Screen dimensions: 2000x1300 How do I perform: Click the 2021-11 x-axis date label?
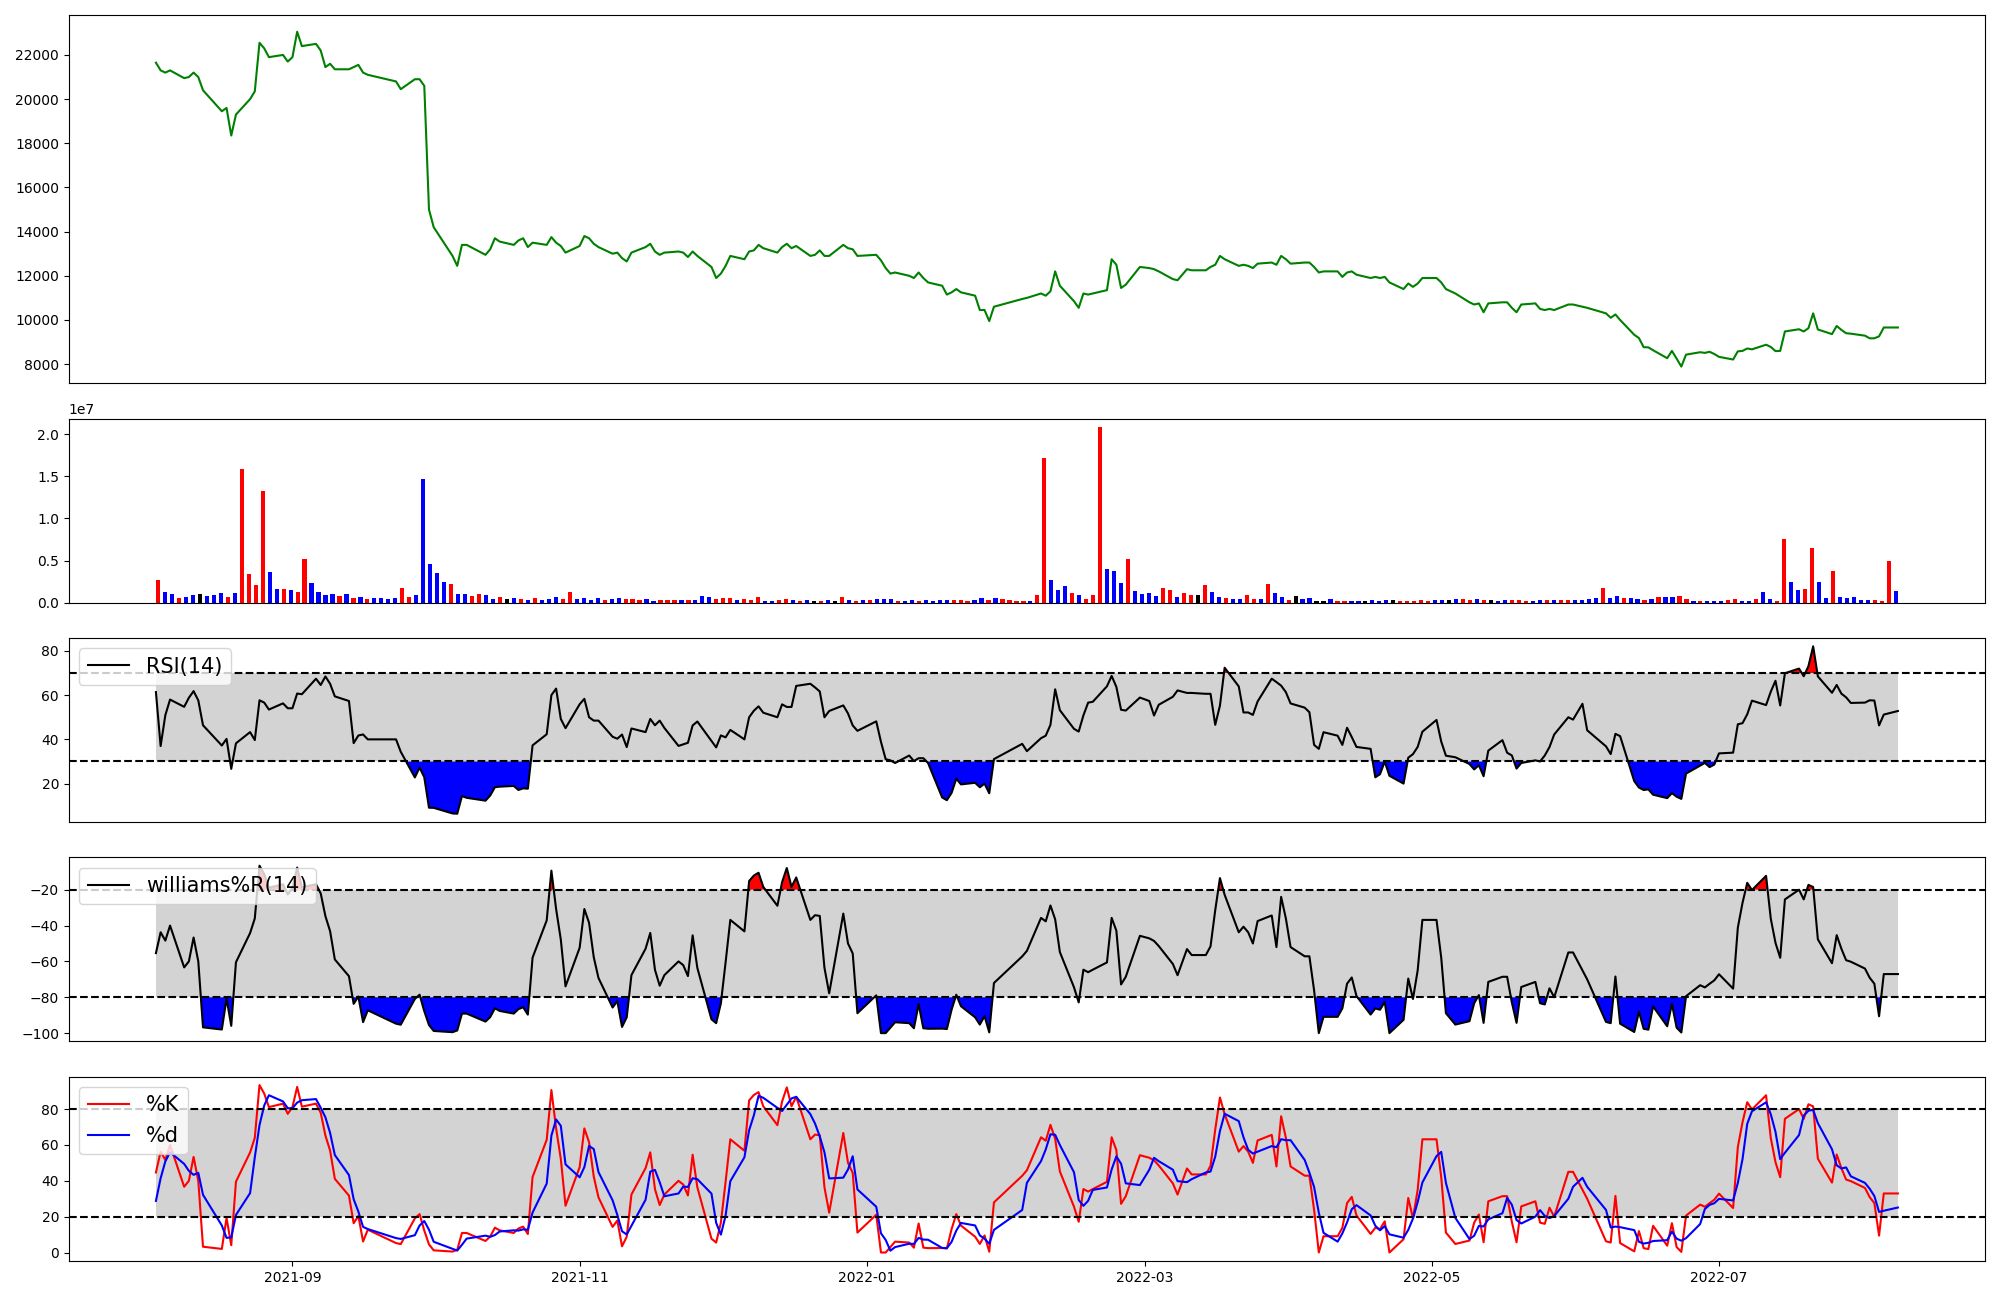(x=579, y=1277)
